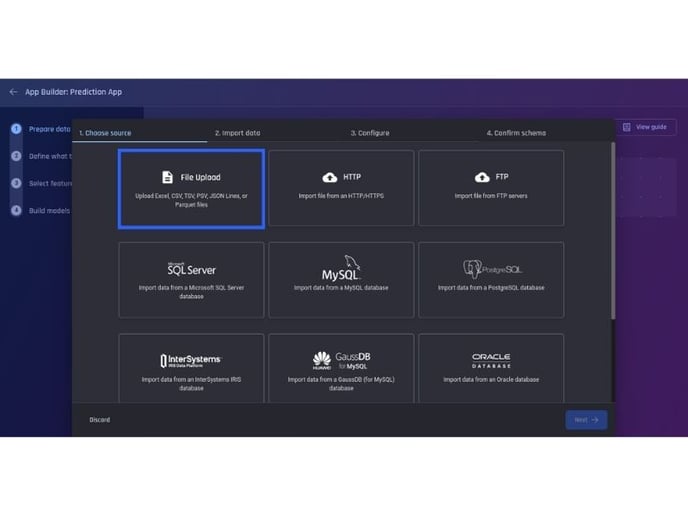Select the File Upload document icon
This screenshot has width=688, height=516.
pyautogui.click(x=167, y=177)
